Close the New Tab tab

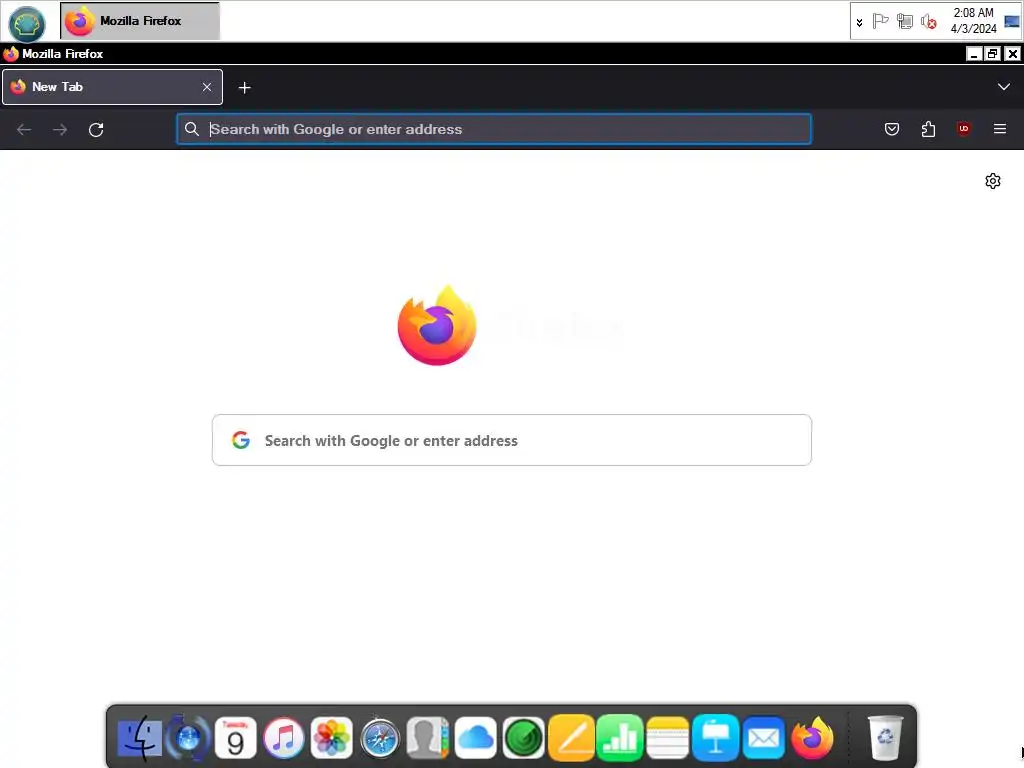[x=207, y=87]
